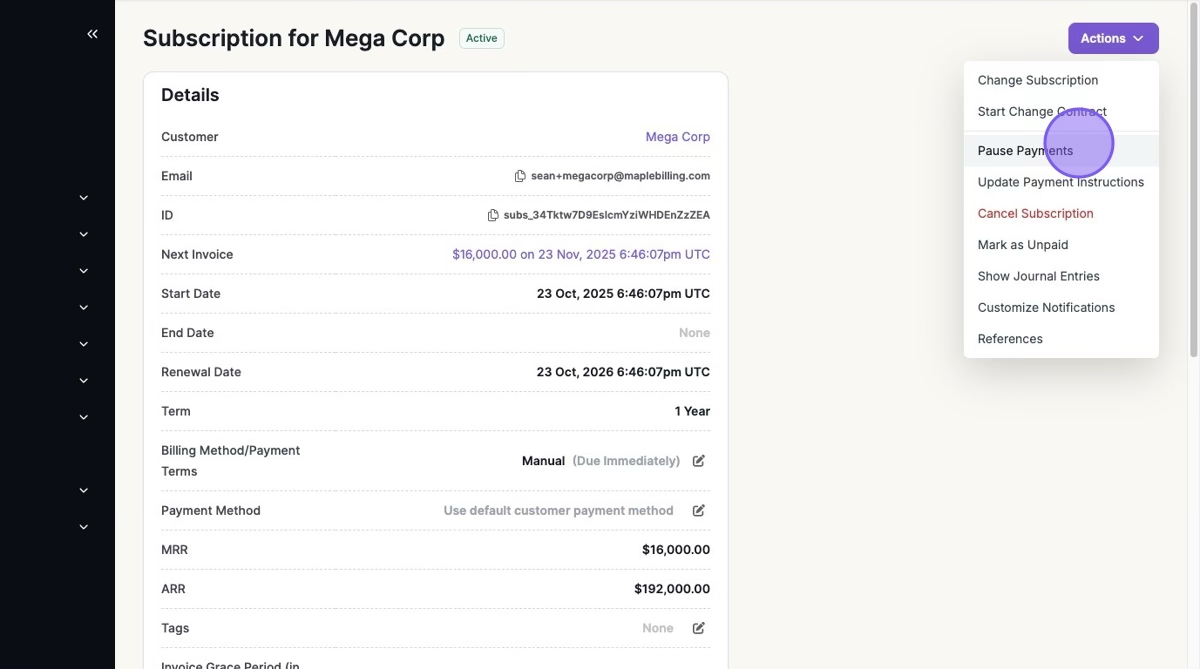Copy the subscription ID icon
Screen dimensions: 1200x669
(x=493, y=215)
